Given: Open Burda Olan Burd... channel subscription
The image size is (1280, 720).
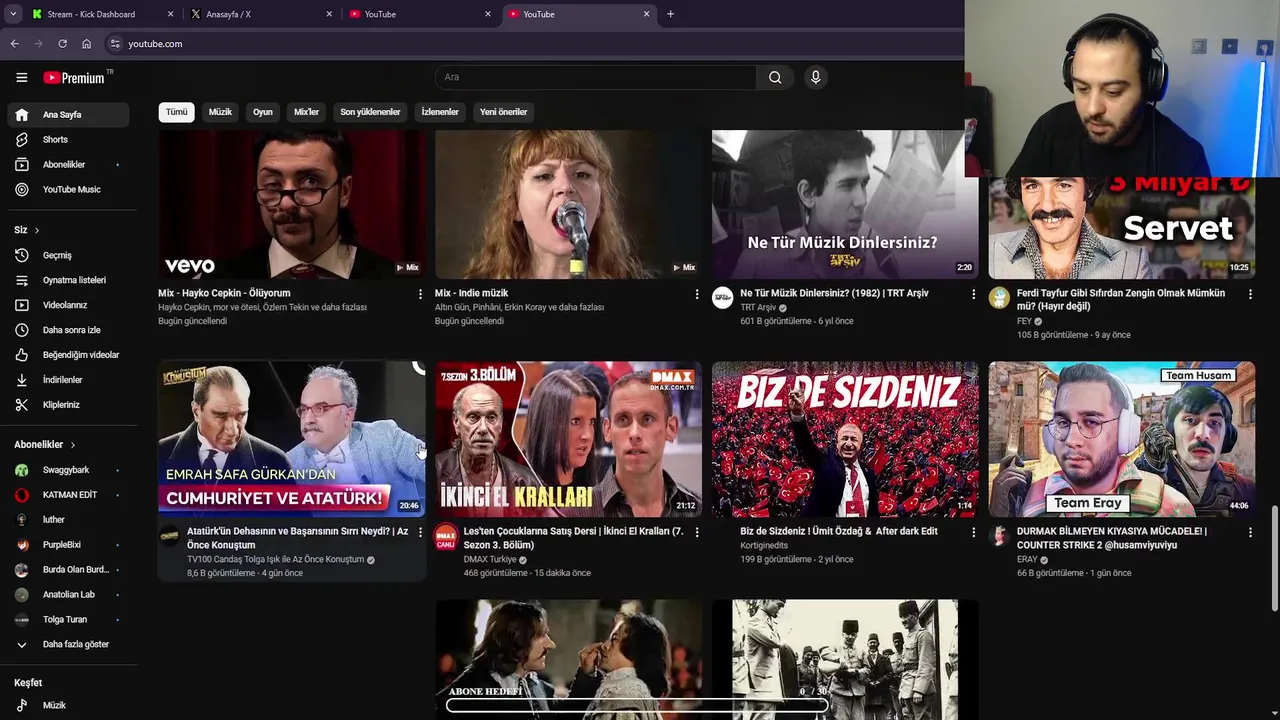Looking at the screenshot, I should (x=69, y=570).
